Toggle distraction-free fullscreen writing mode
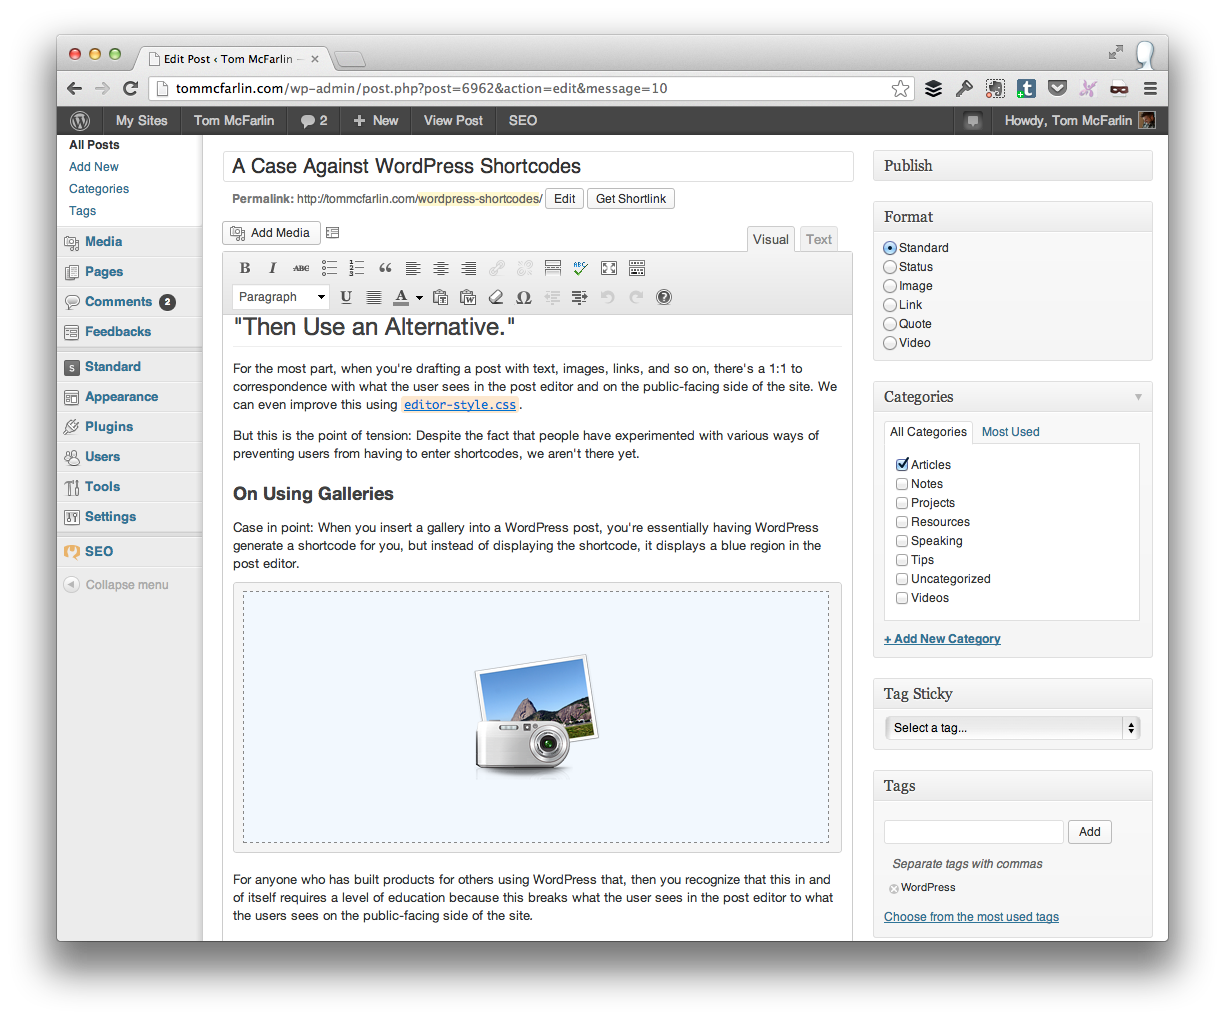Image resolution: width=1225 pixels, height=1020 pixels. point(609,268)
